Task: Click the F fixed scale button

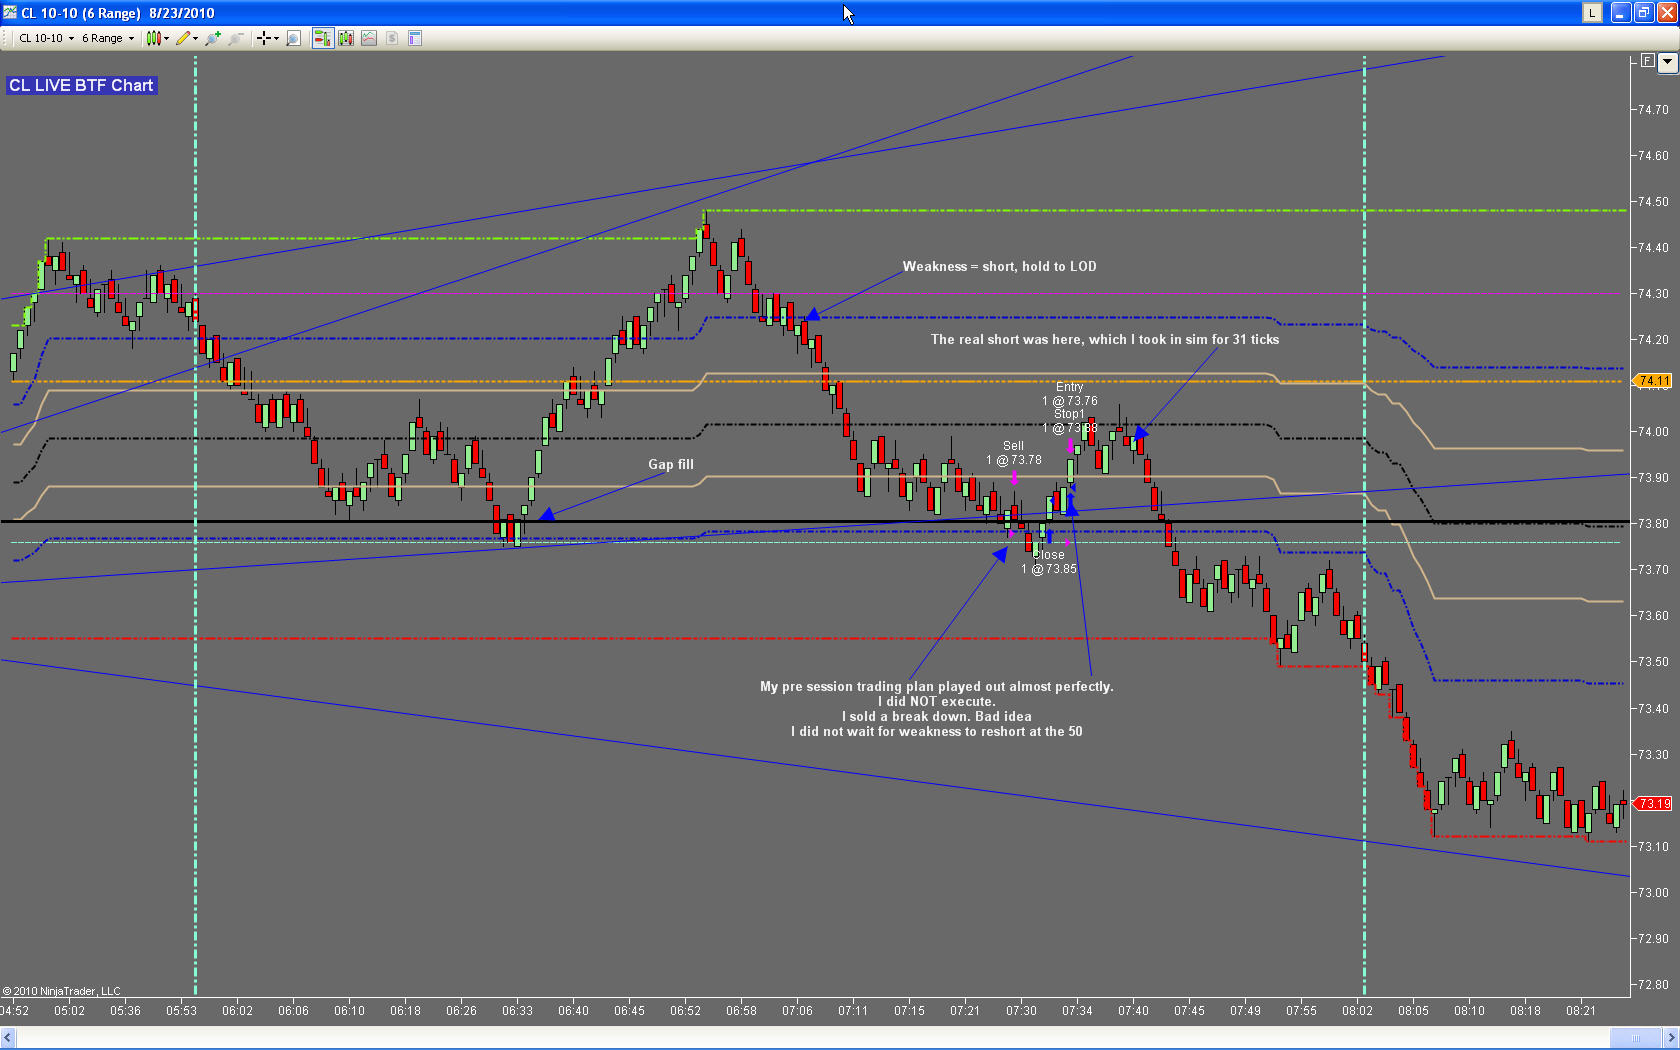Action: [x=1647, y=61]
